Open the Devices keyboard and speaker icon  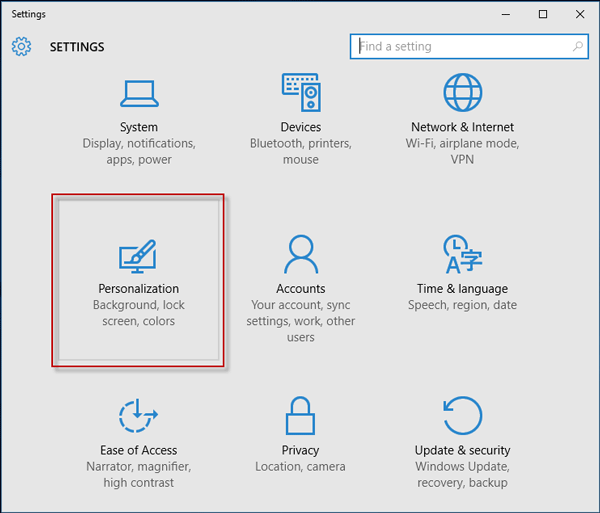tap(301, 93)
